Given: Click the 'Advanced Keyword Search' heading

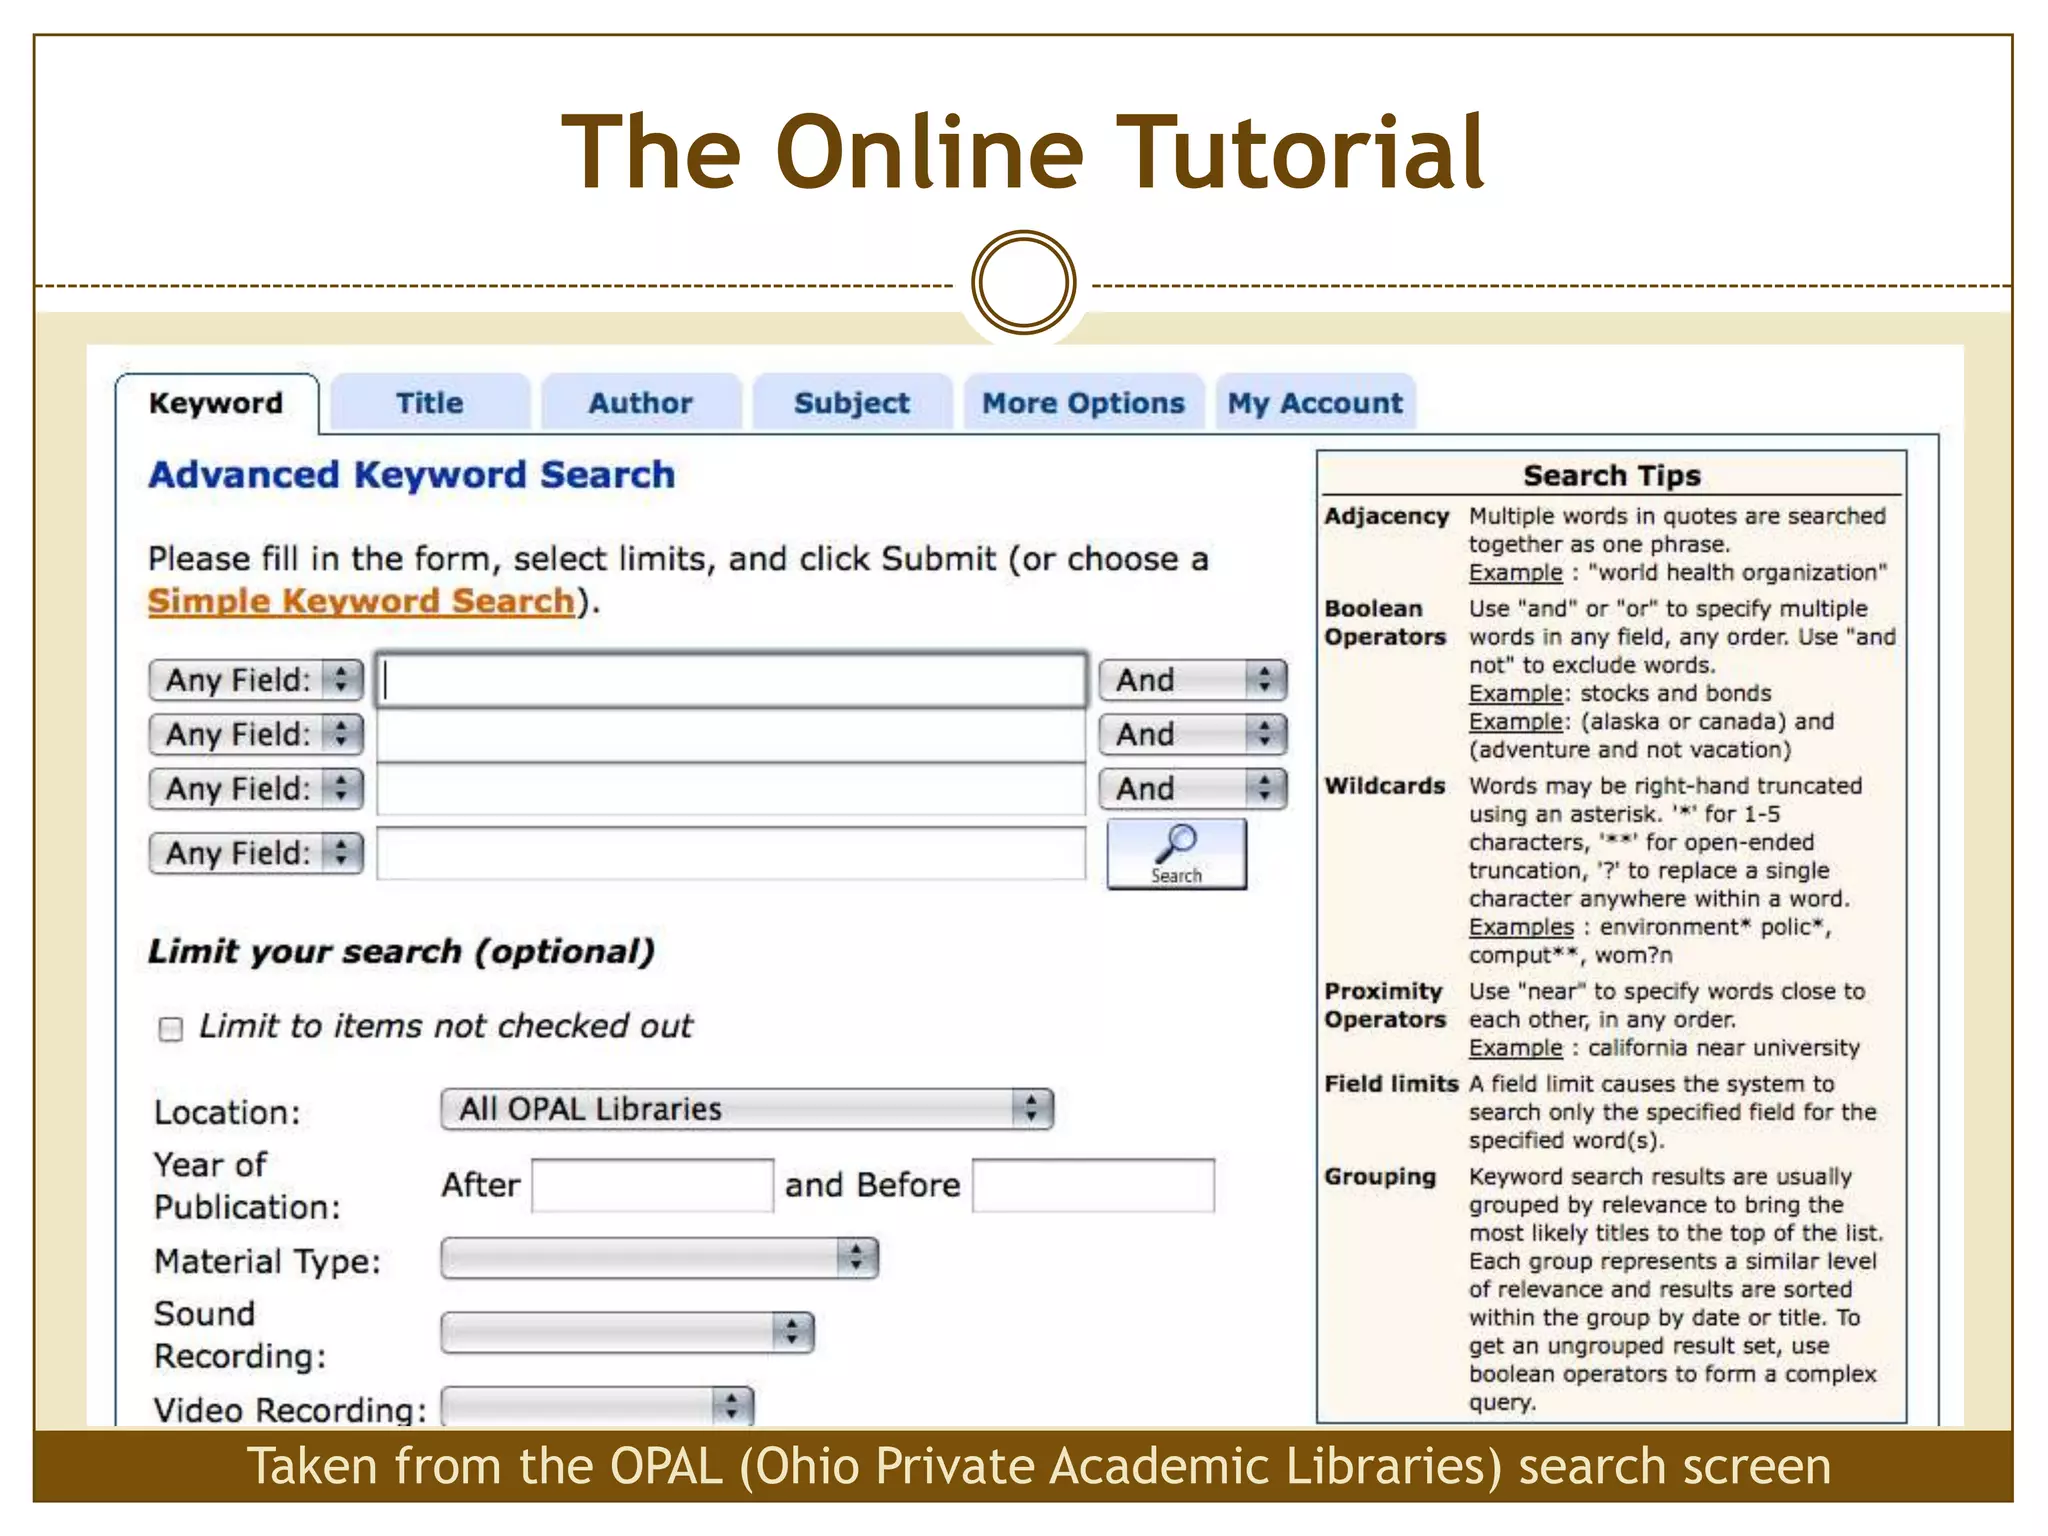Looking at the screenshot, I should pyautogui.click(x=412, y=475).
